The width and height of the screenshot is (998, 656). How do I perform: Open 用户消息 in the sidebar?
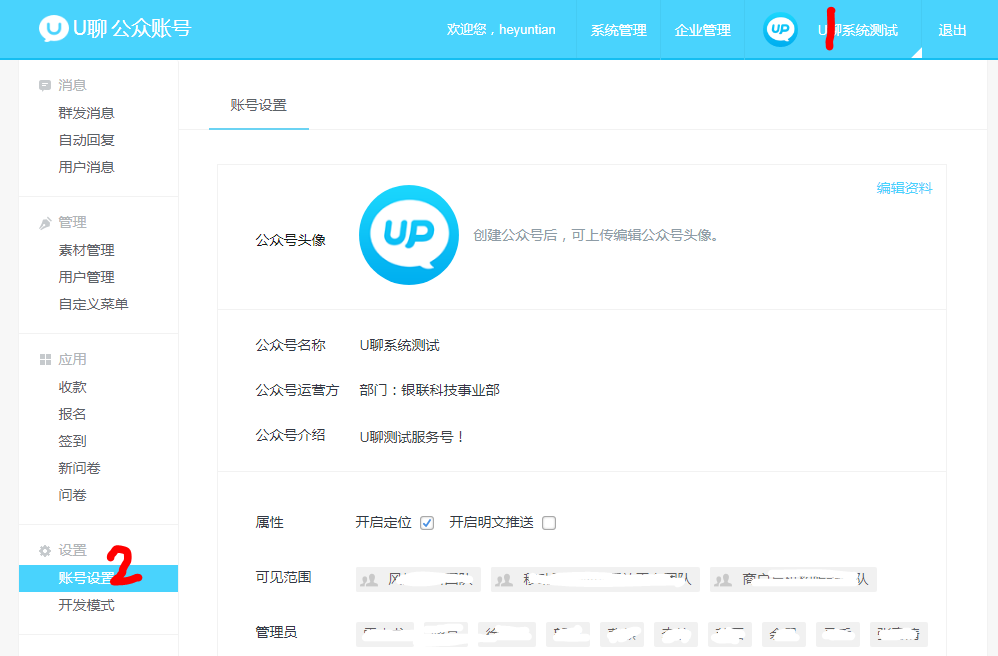point(87,167)
